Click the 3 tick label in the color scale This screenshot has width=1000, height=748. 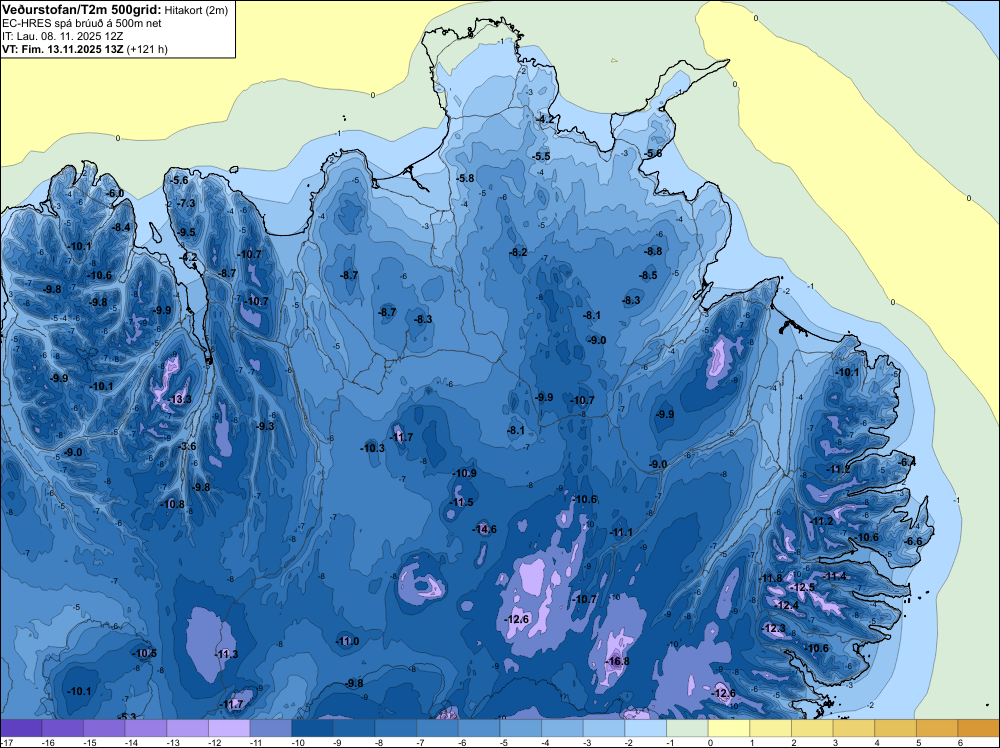[x=835, y=742]
